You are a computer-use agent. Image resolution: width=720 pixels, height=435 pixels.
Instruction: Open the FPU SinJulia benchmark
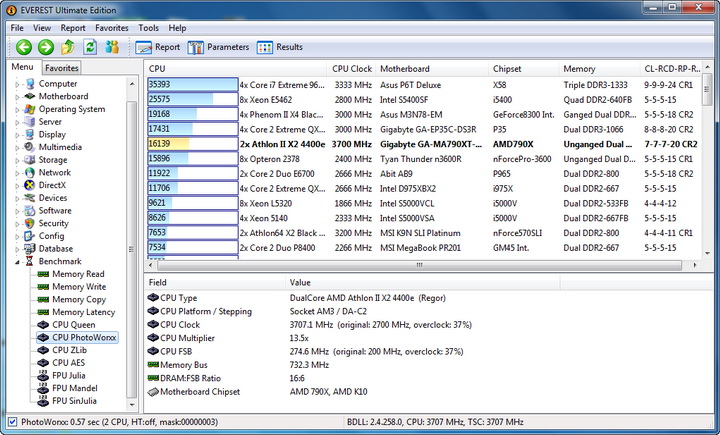(67, 401)
